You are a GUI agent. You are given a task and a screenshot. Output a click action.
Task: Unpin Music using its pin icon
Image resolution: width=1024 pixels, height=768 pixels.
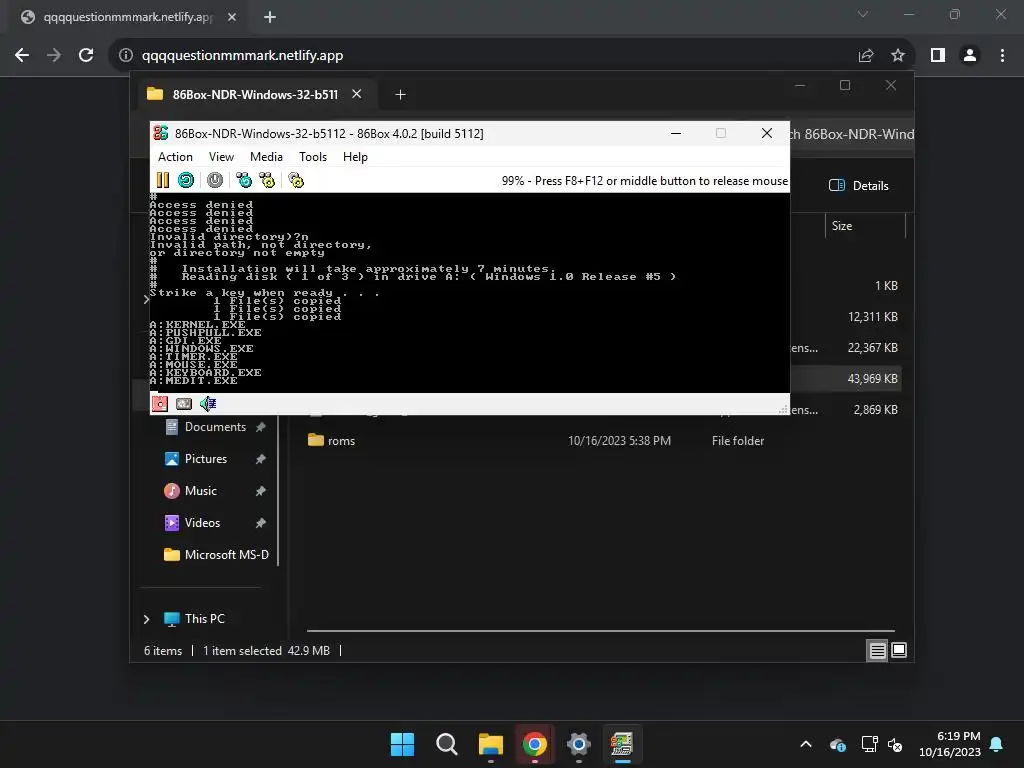coord(261,491)
